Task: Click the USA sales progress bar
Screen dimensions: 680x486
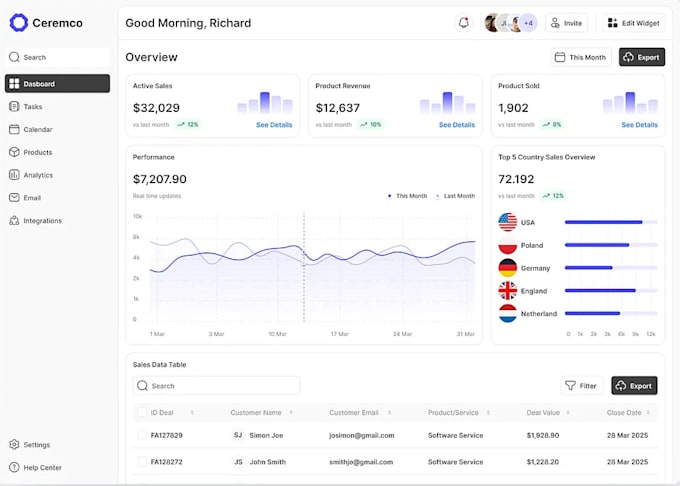Action: [611, 222]
